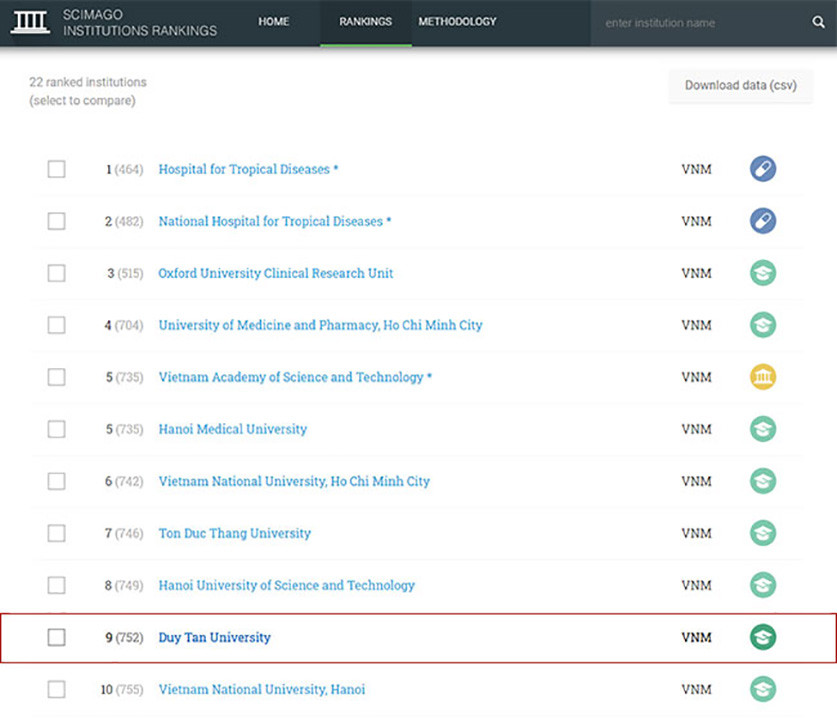Check the box for Duy Tan University
837x720 pixels.
click(57, 637)
